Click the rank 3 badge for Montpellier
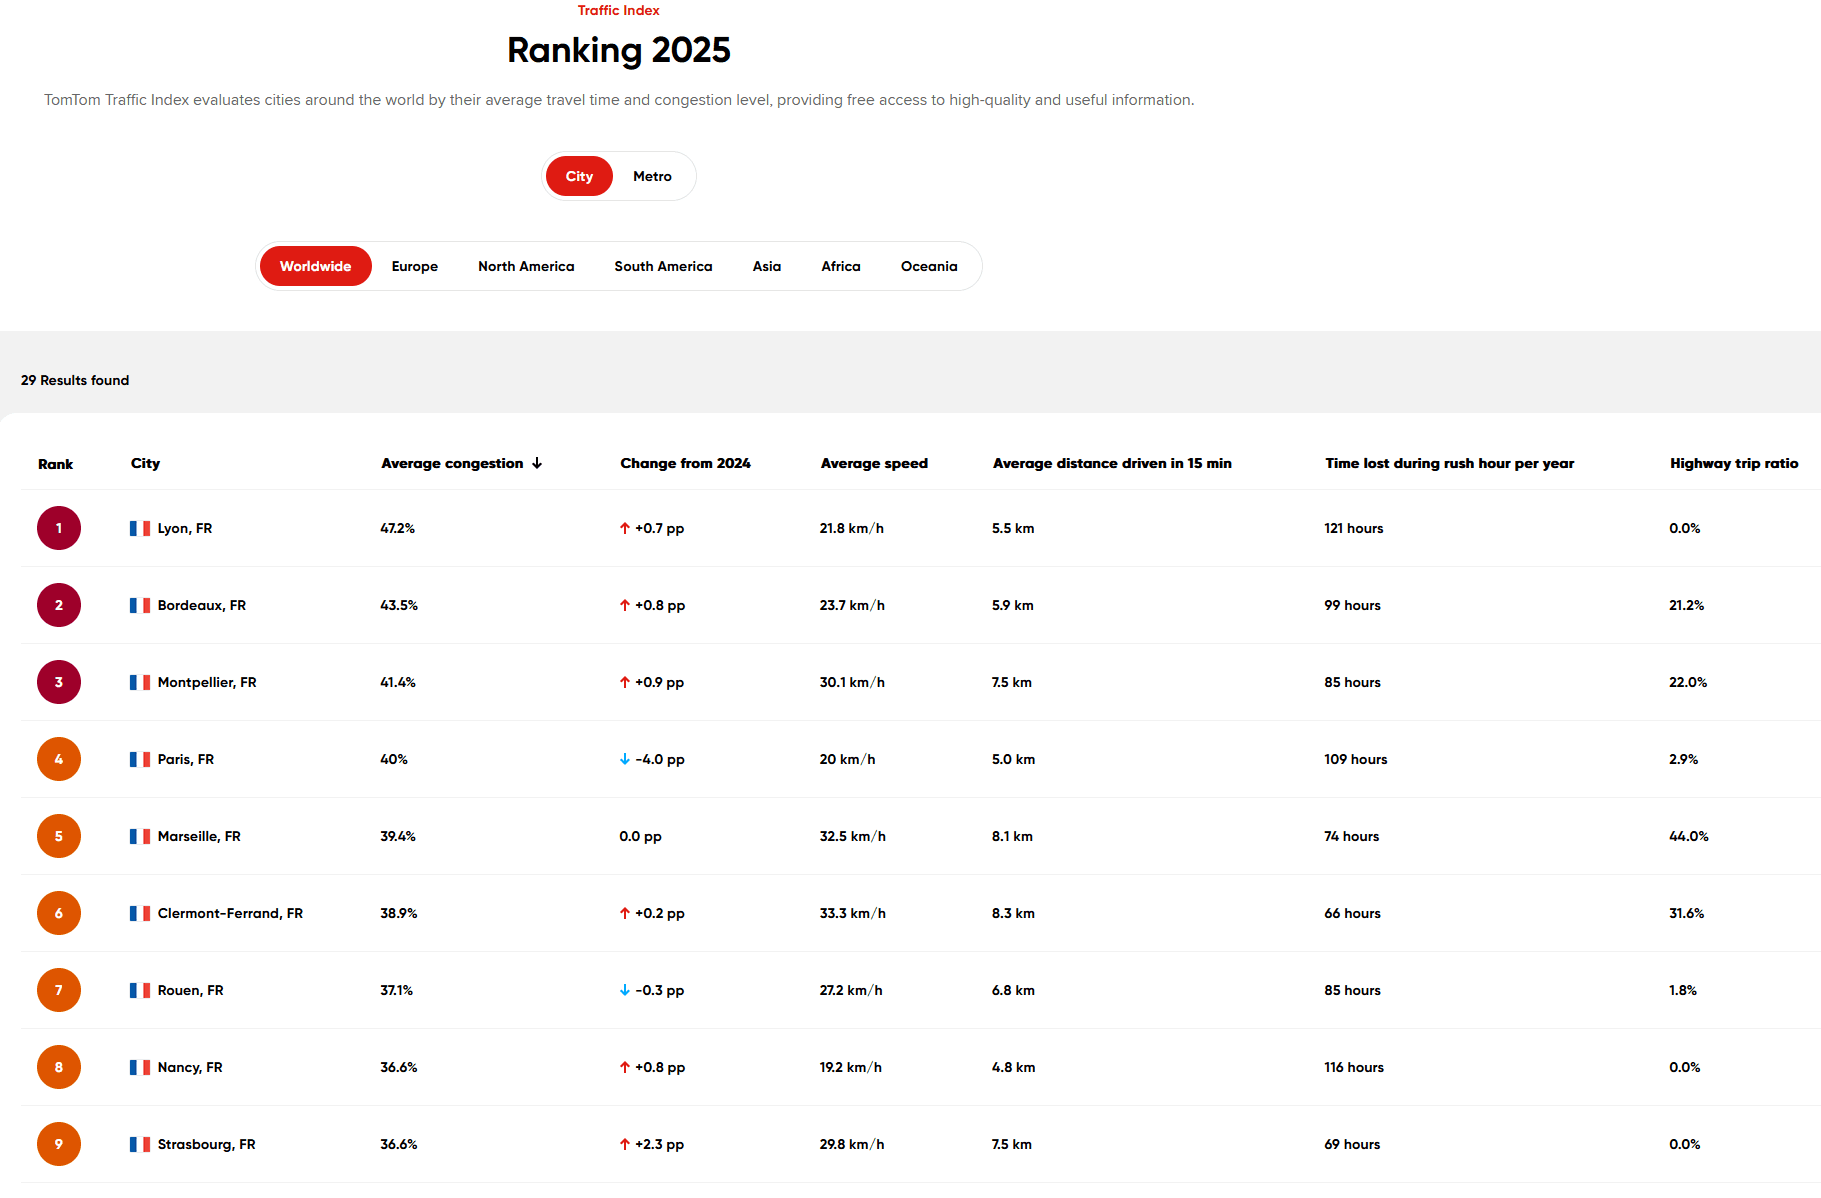This screenshot has height=1198, width=1821. [x=59, y=682]
